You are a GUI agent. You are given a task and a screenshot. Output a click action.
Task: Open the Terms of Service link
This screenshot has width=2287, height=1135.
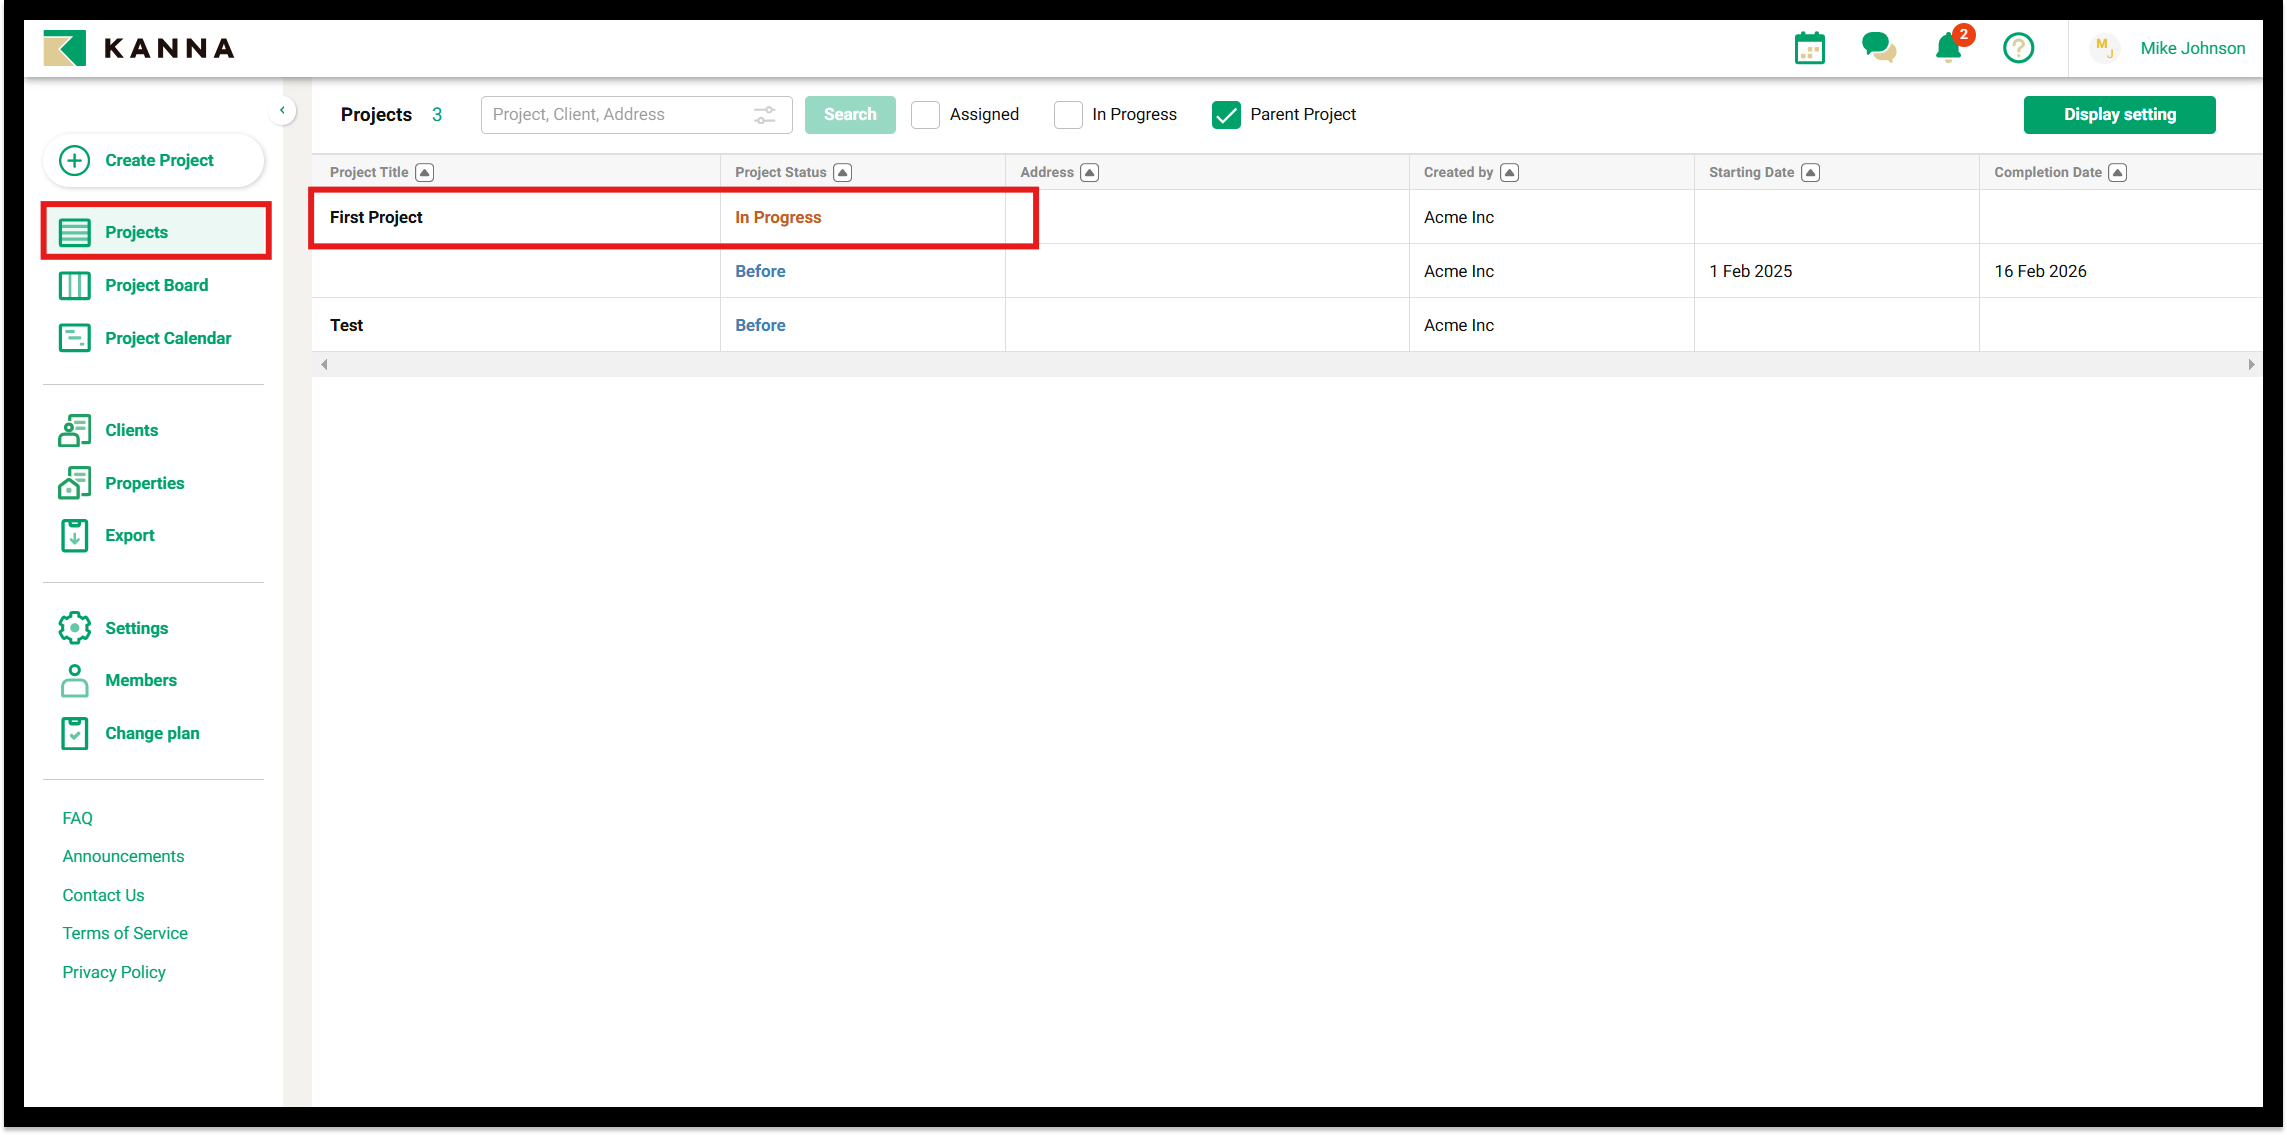[x=125, y=933]
